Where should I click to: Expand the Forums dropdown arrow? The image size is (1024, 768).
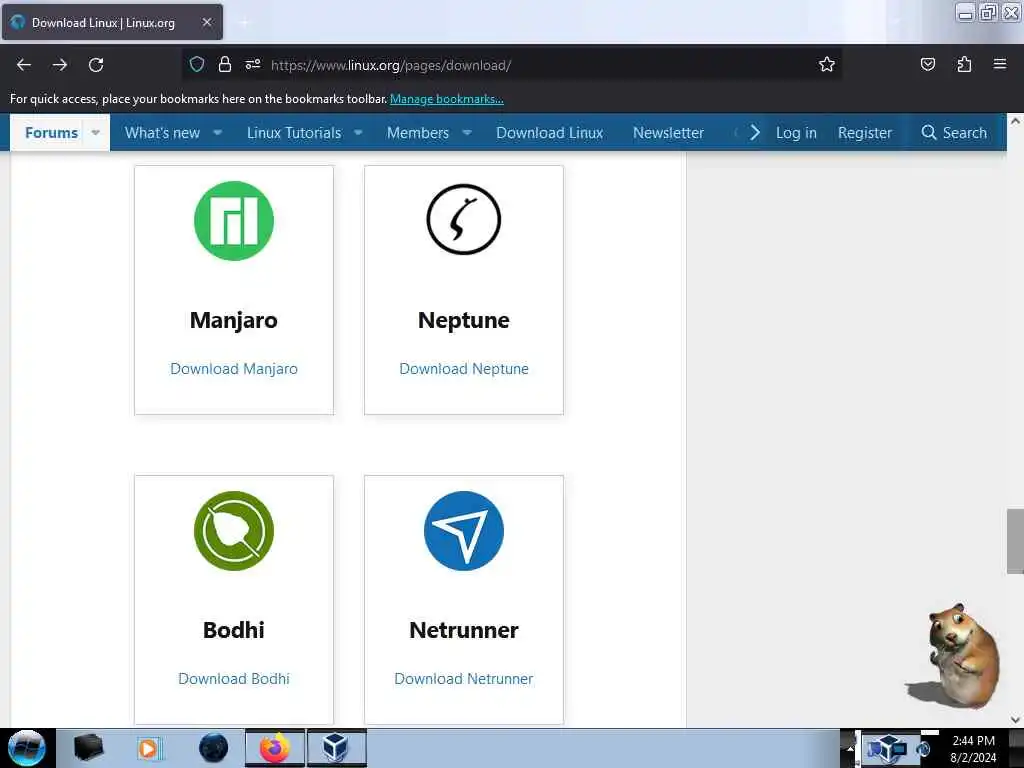pos(95,133)
